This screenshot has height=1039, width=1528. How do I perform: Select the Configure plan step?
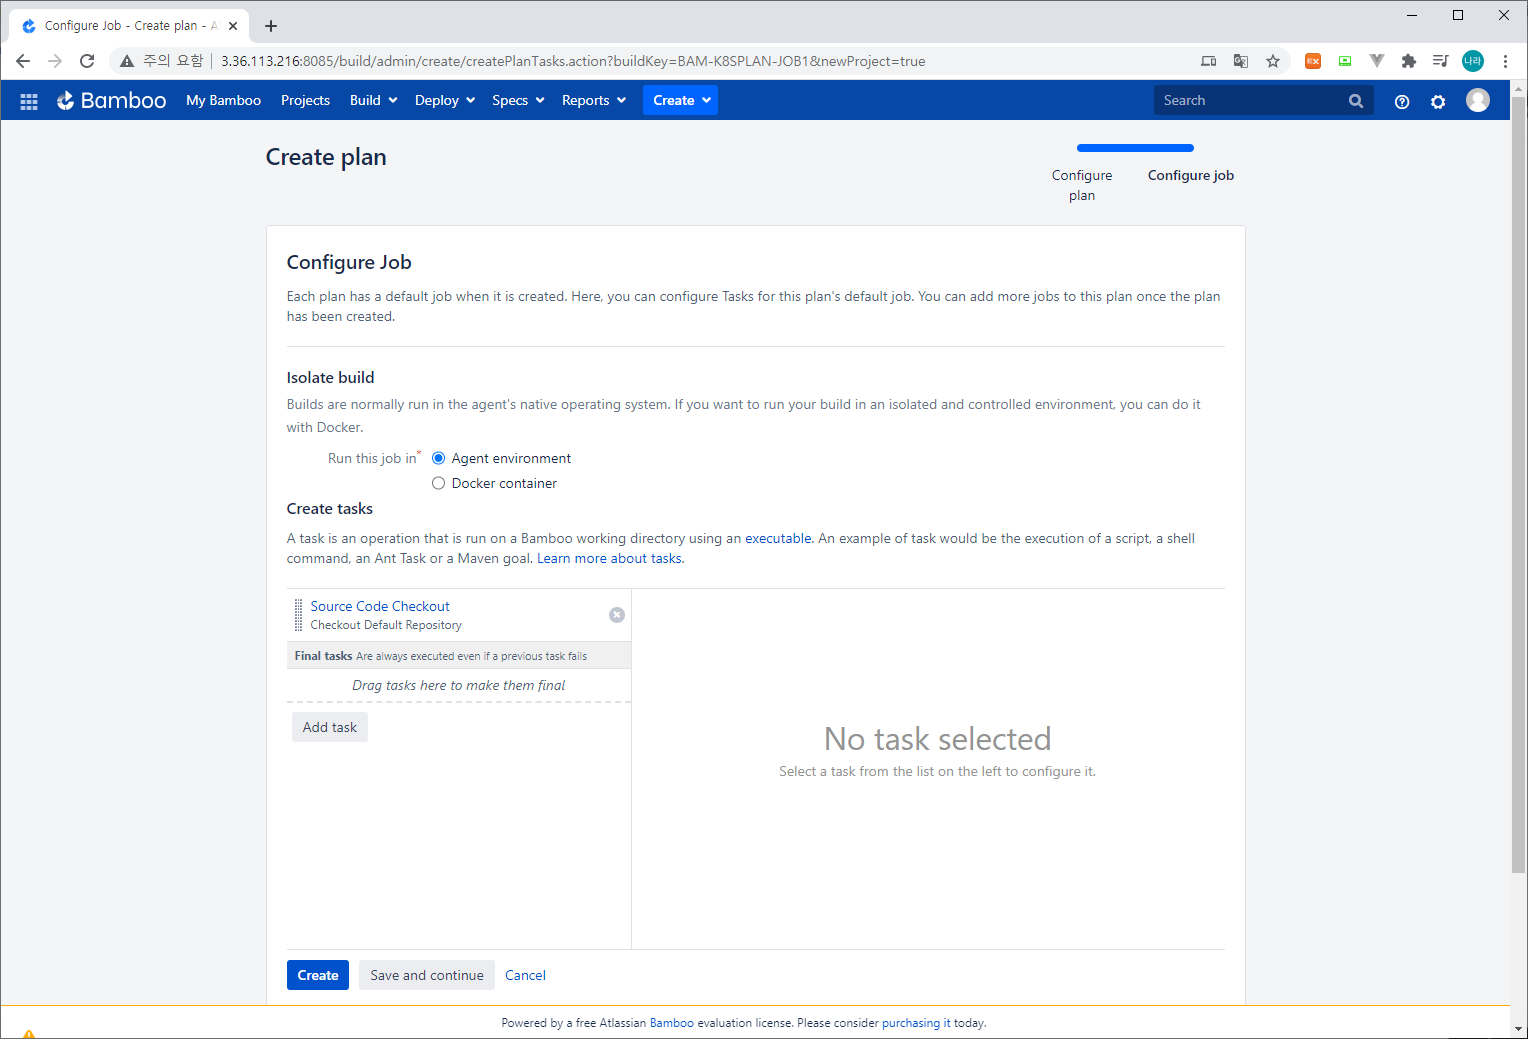pos(1082,185)
